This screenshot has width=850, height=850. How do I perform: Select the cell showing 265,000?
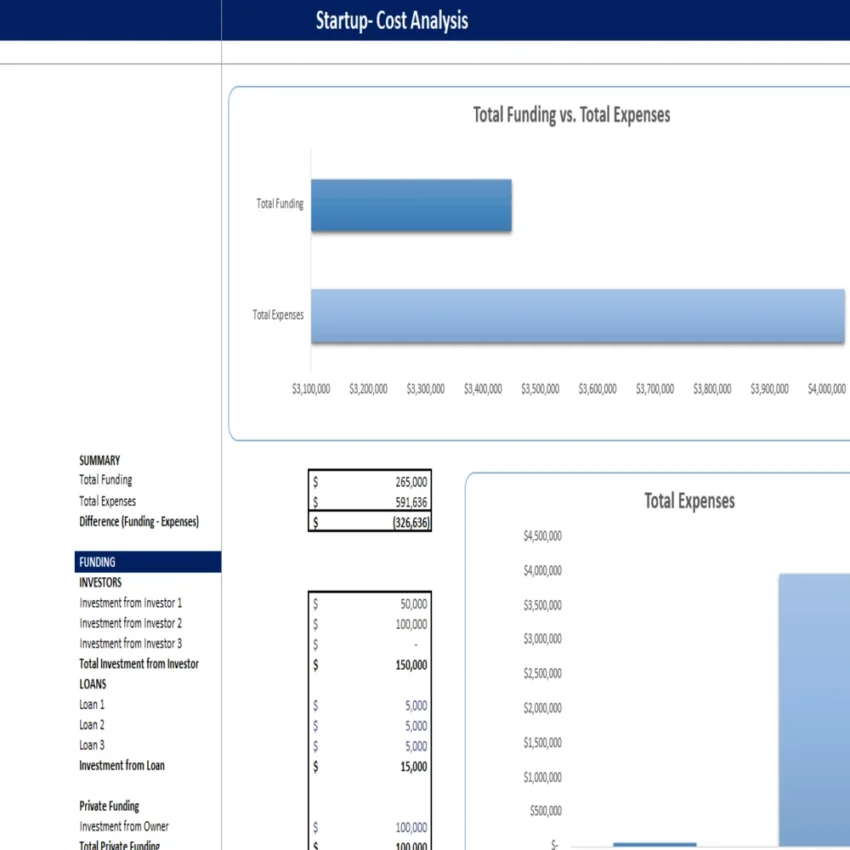click(370, 479)
